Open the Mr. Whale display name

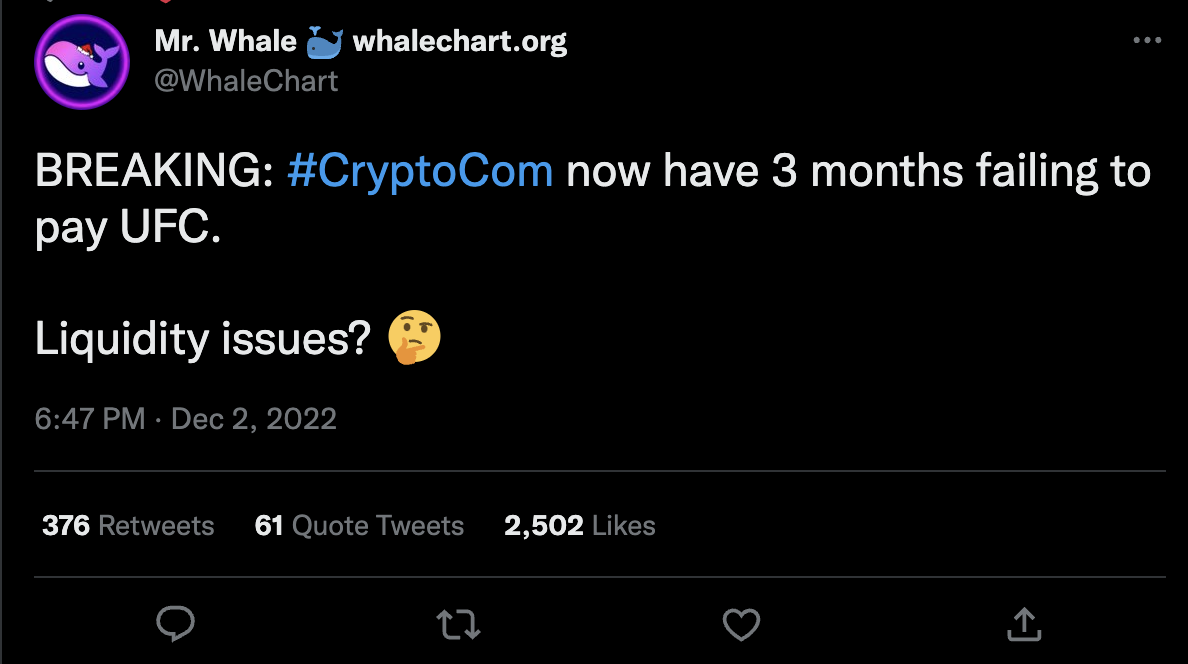pos(225,41)
